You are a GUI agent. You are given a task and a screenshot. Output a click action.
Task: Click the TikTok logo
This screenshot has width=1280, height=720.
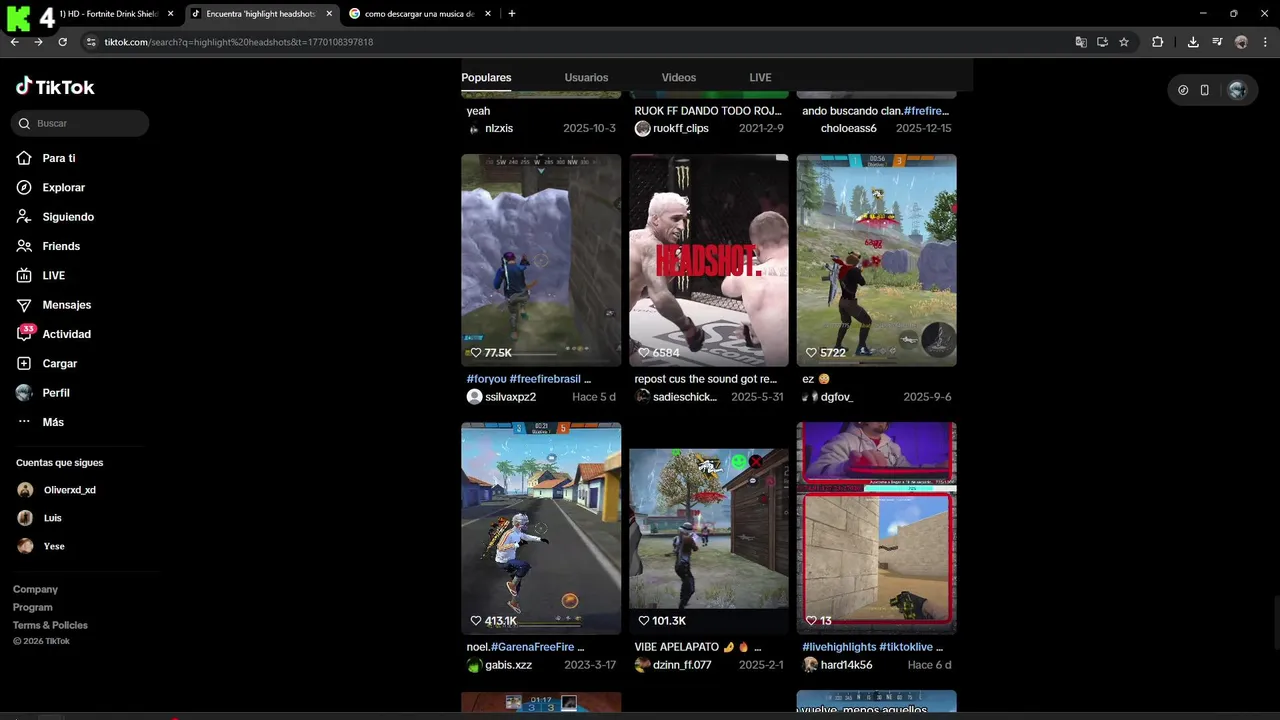coord(55,87)
